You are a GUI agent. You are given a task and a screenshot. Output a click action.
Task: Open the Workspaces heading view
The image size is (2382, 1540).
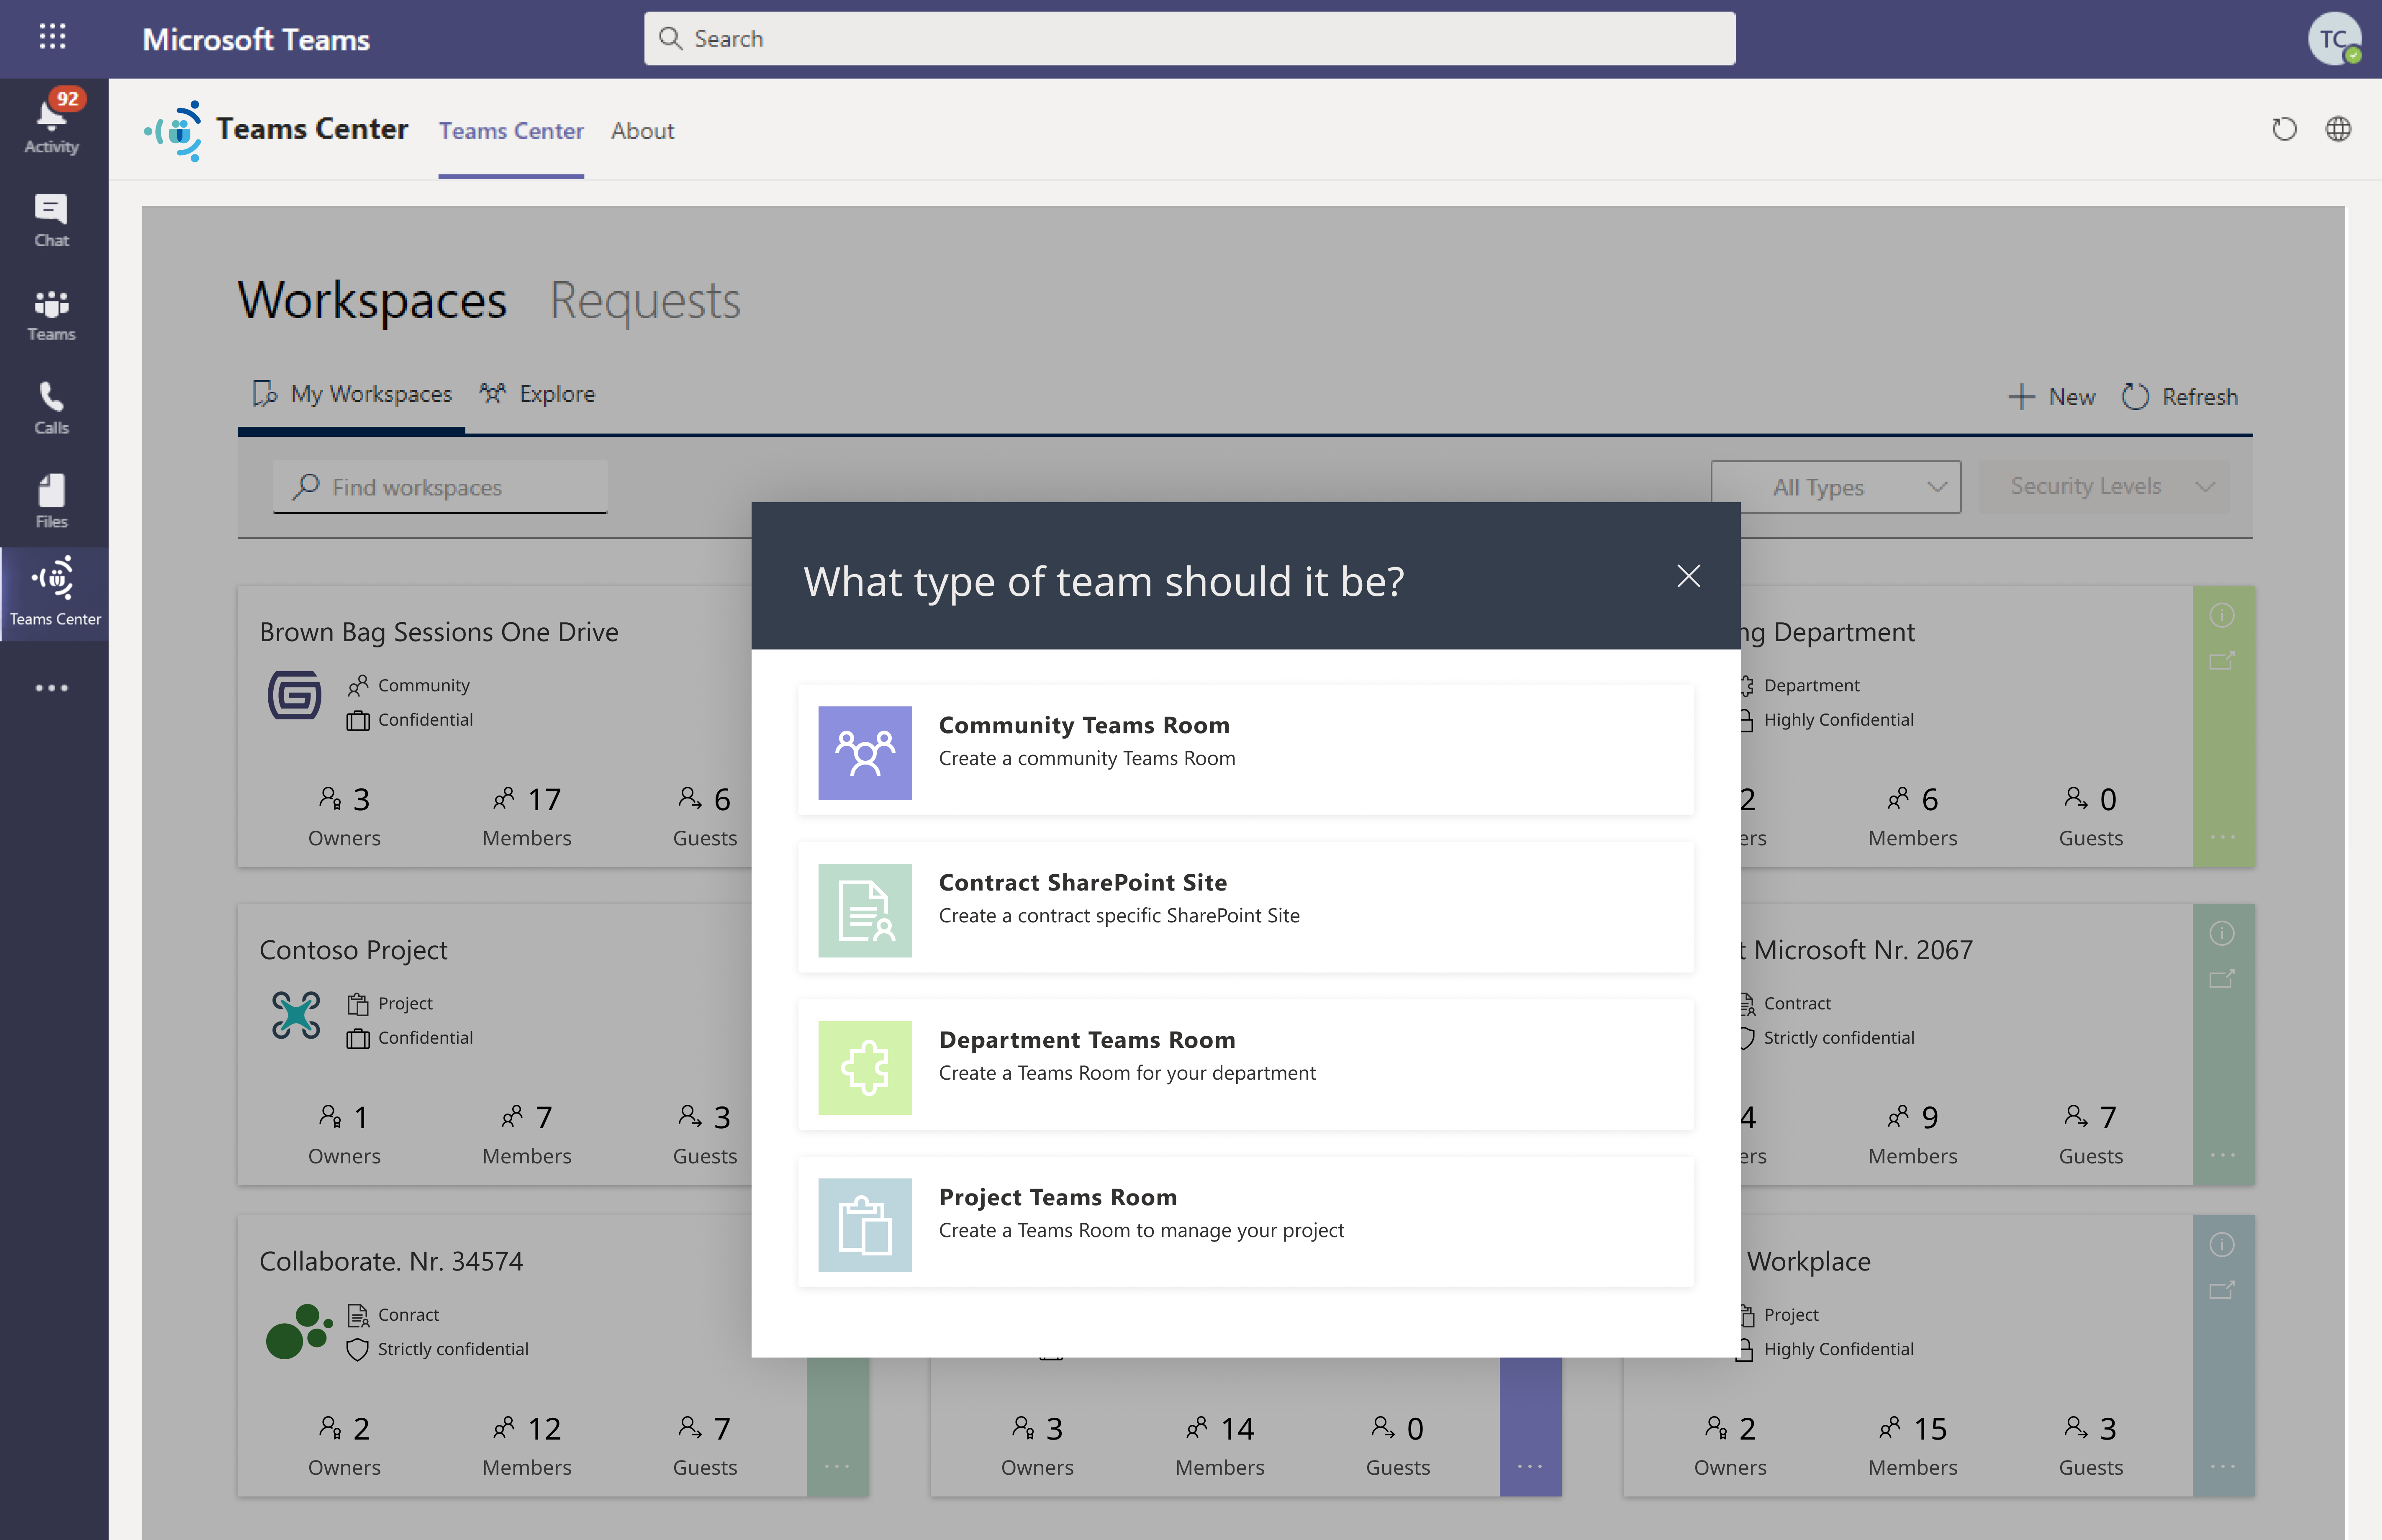pyautogui.click(x=372, y=300)
